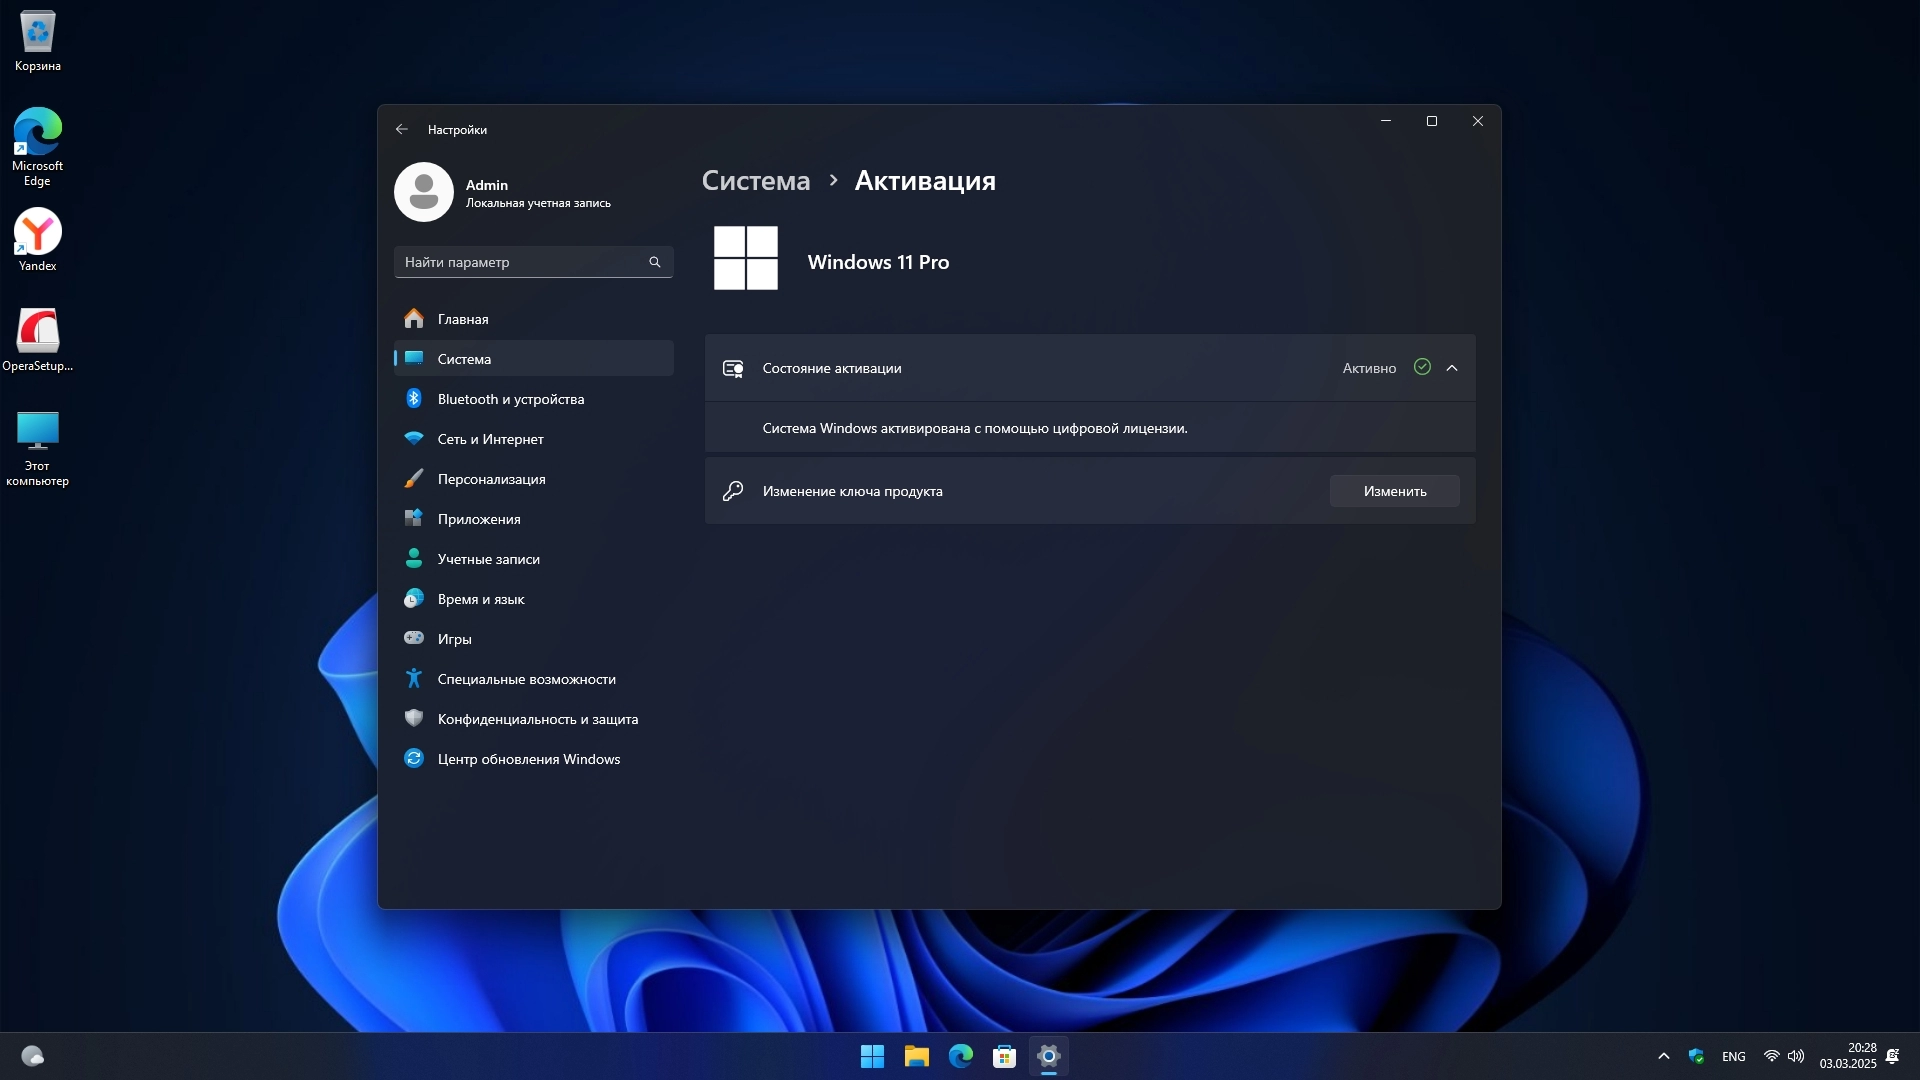Viewport: 1920px width, 1080px height.
Task: Click the Время и язык clock icon
Action: (414, 598)
